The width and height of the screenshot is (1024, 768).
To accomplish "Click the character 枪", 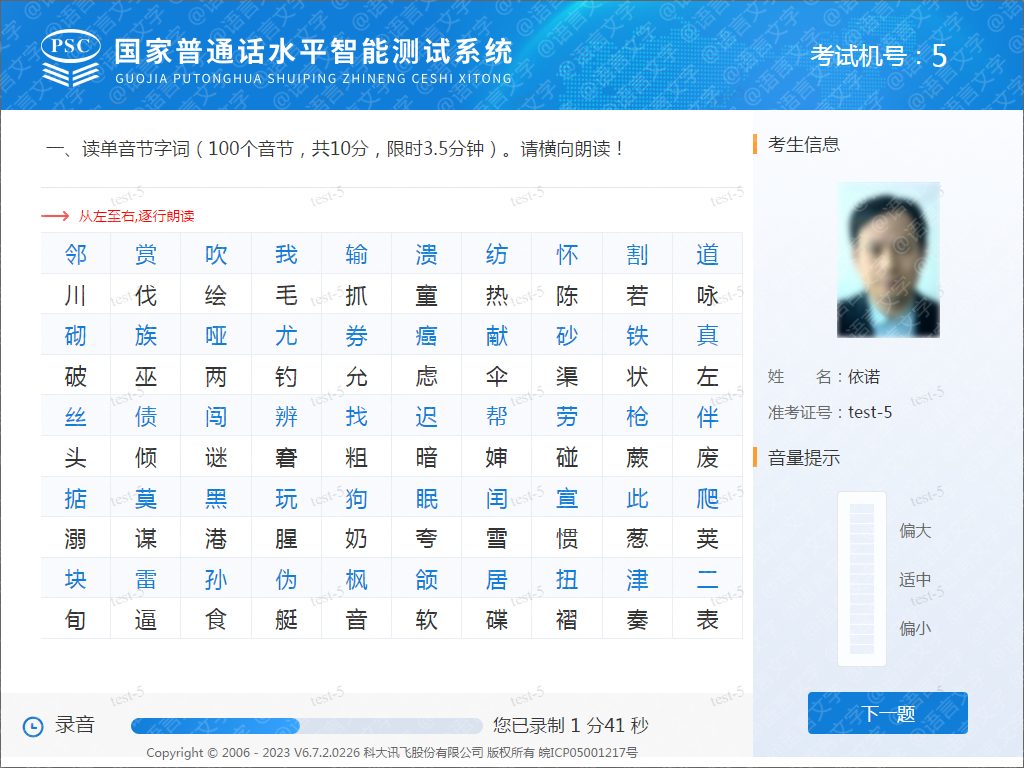I will pos(637,417).
